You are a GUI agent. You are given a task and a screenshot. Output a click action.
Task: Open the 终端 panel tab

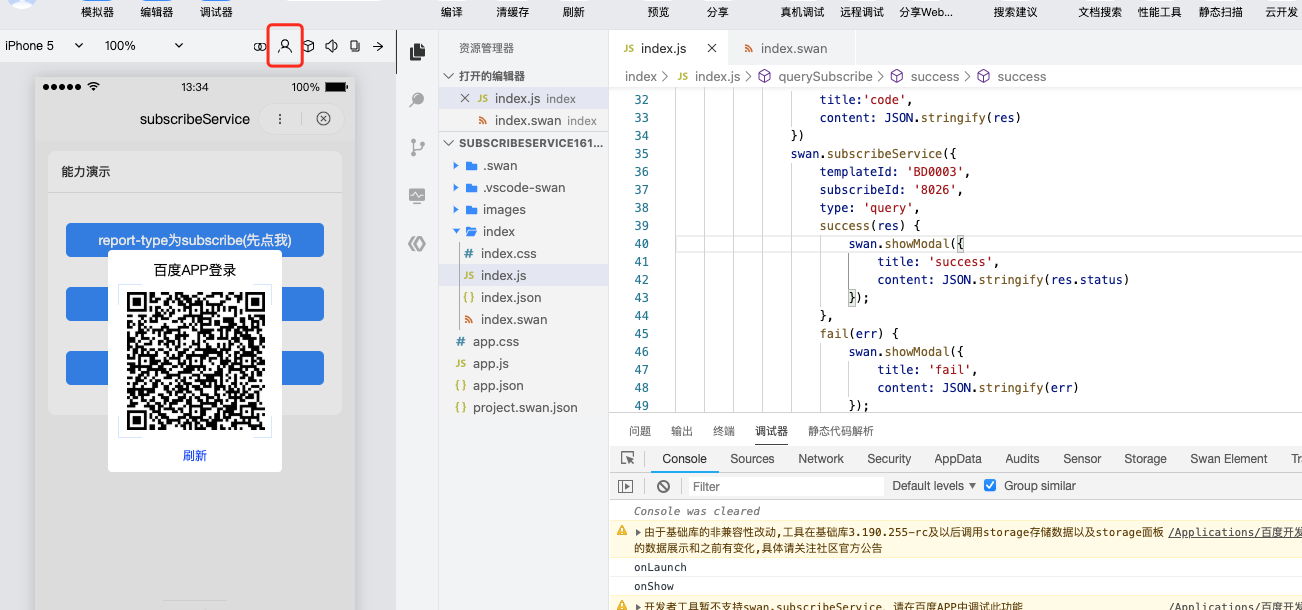pos(724,431)
